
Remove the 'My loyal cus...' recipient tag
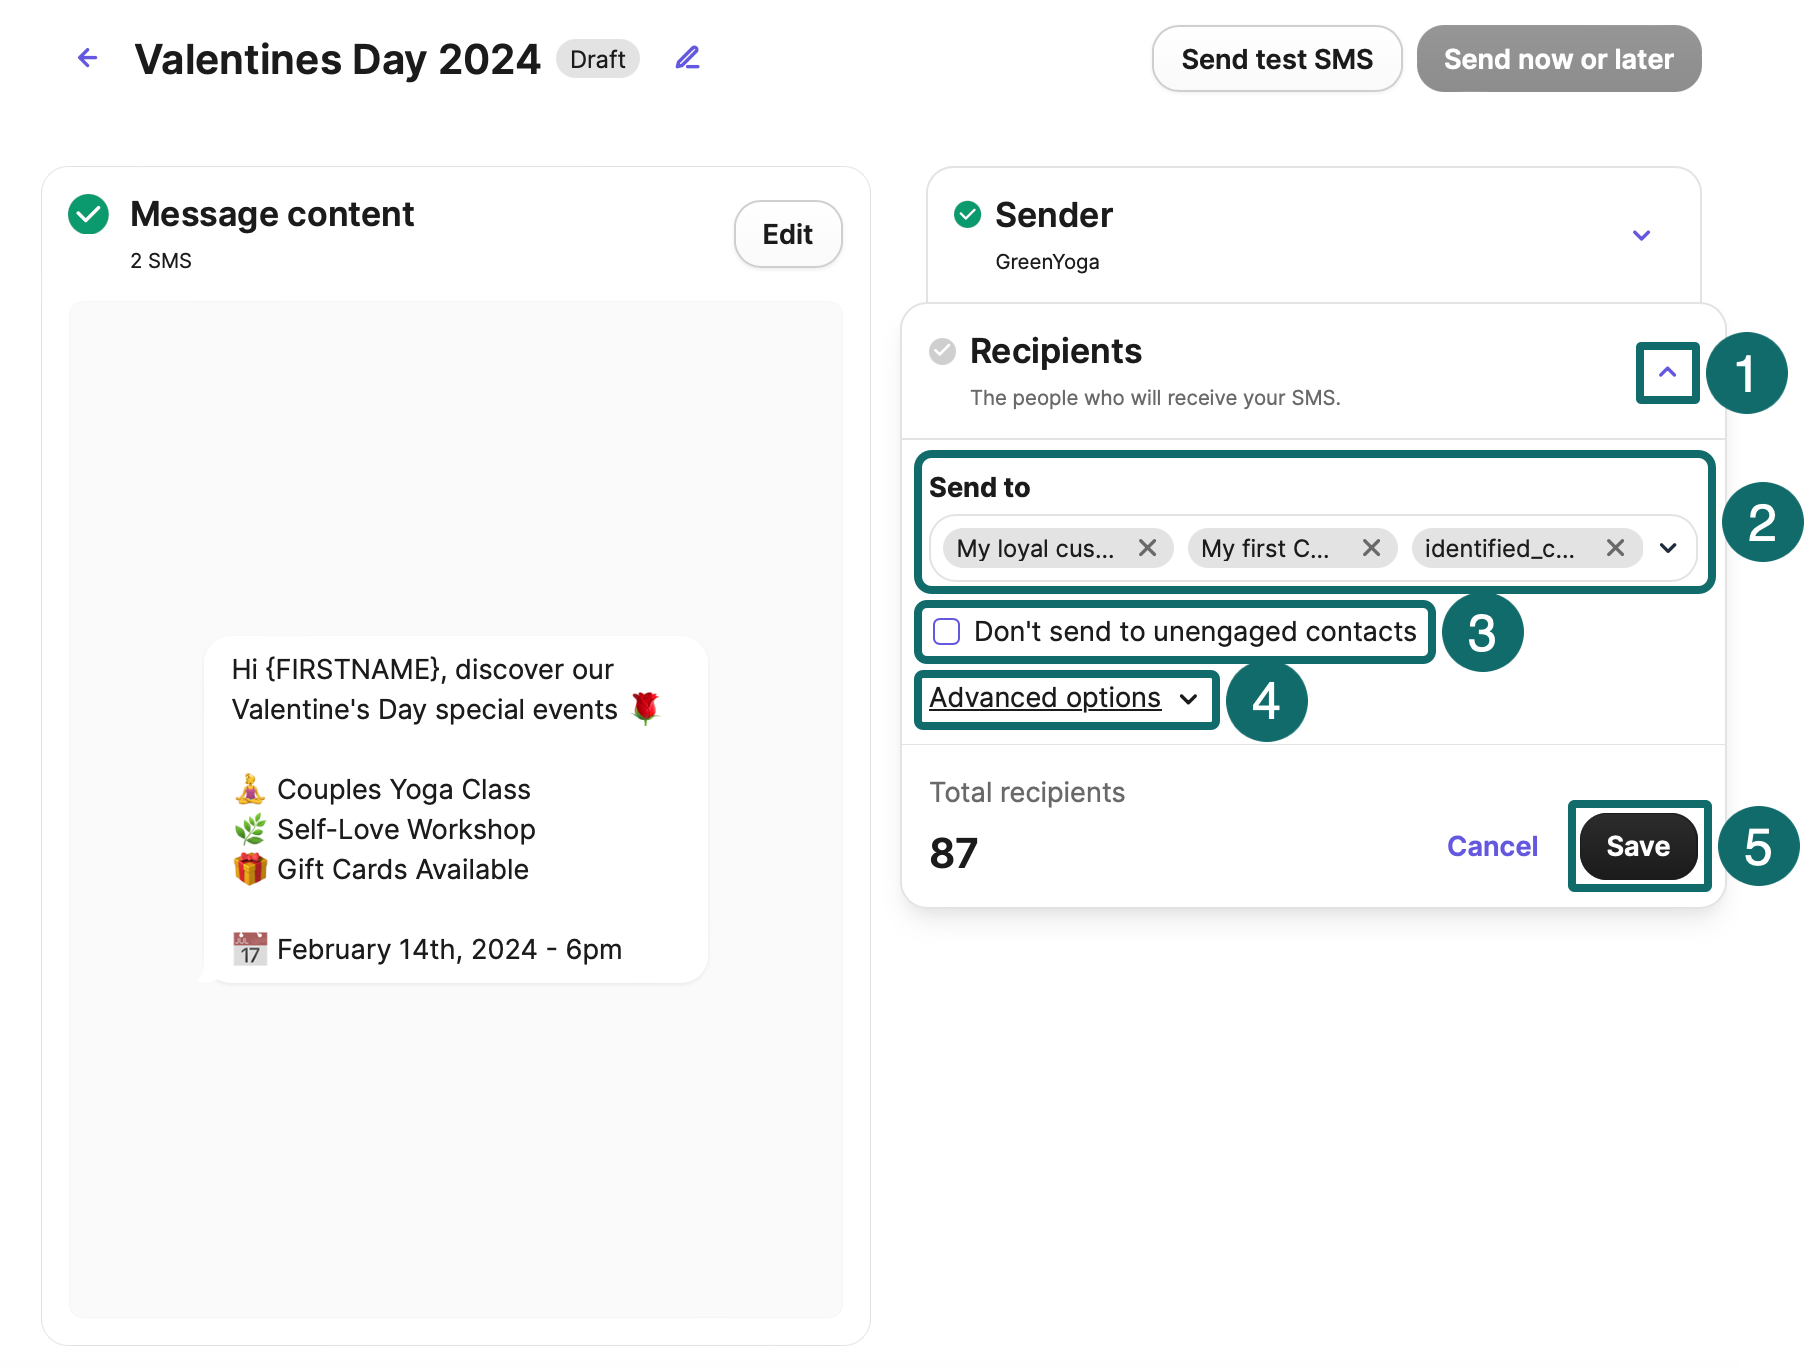tap(1147, 548)
